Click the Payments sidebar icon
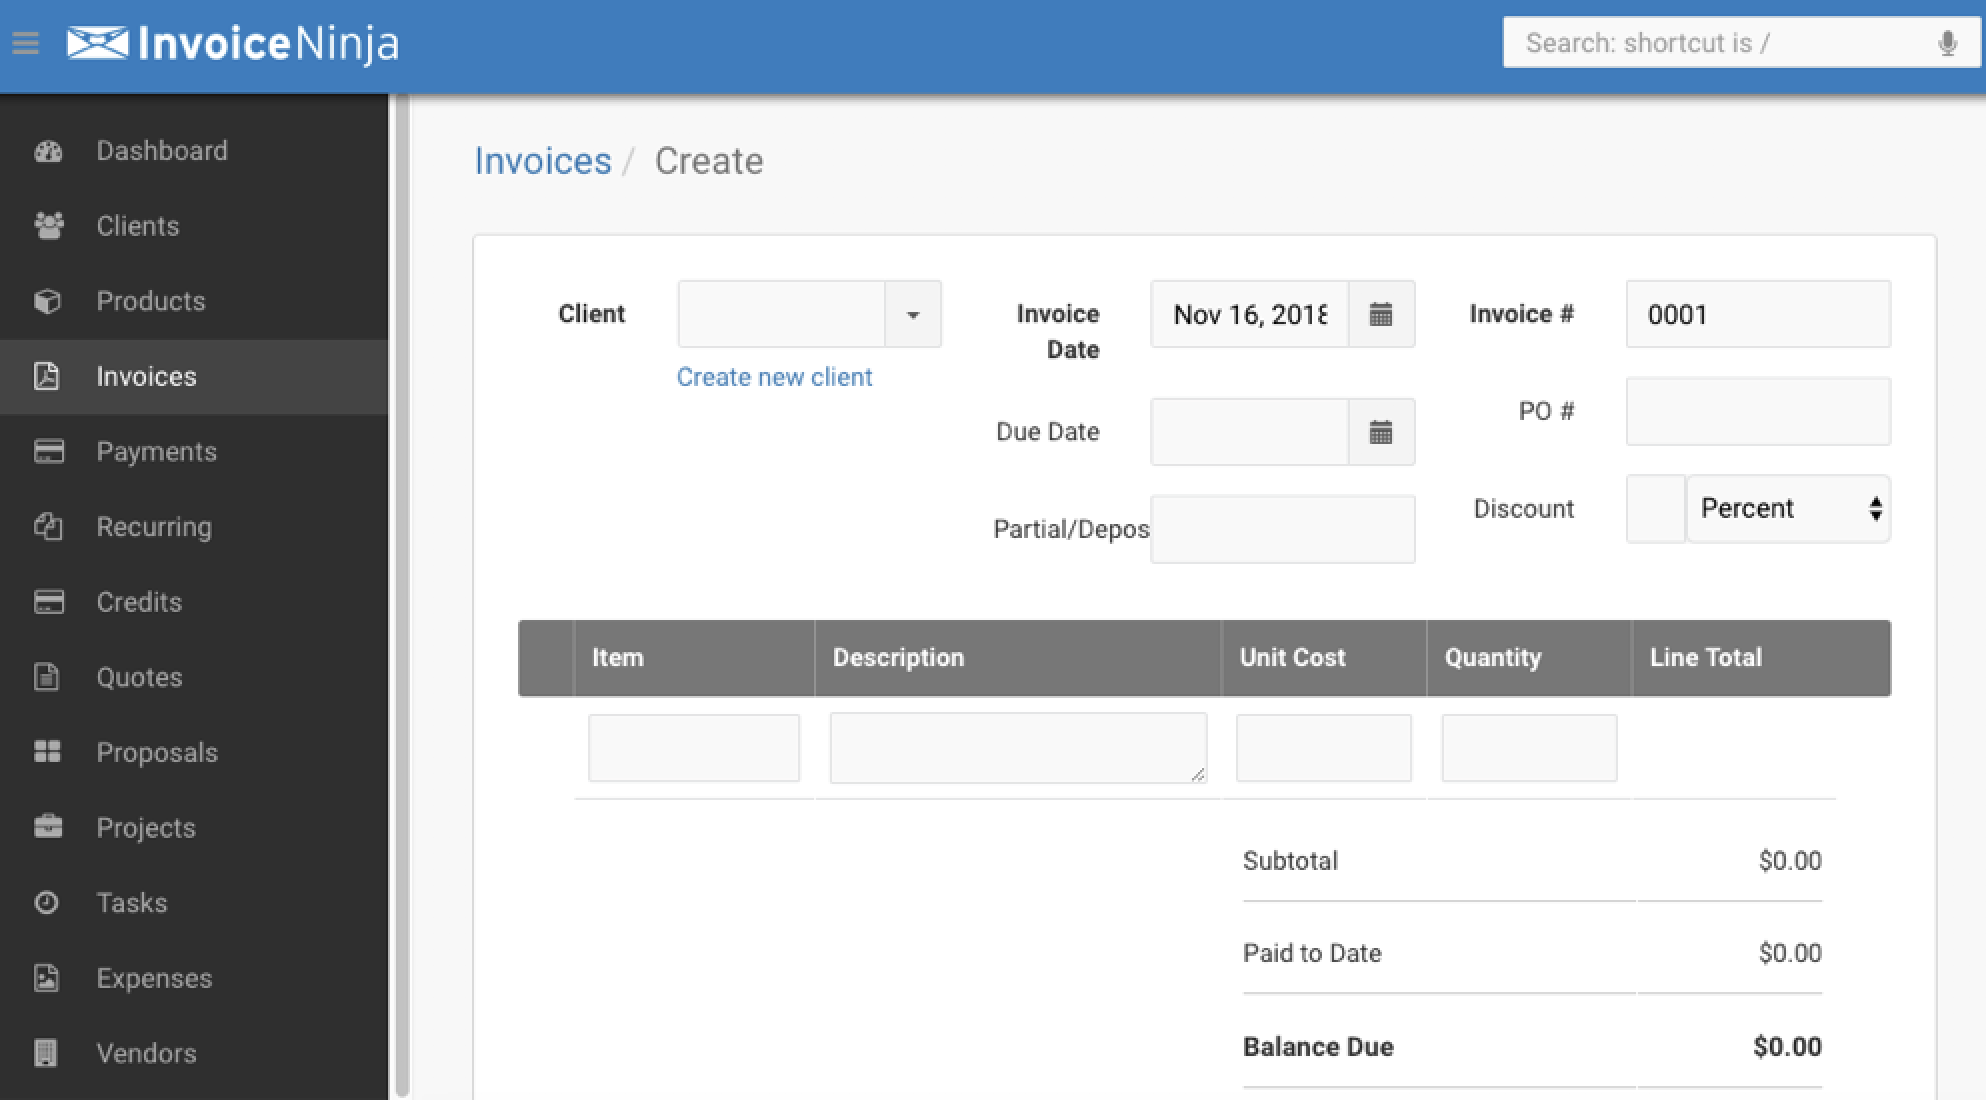This screenshot has width=1986, height=1100. click(47, 451)
